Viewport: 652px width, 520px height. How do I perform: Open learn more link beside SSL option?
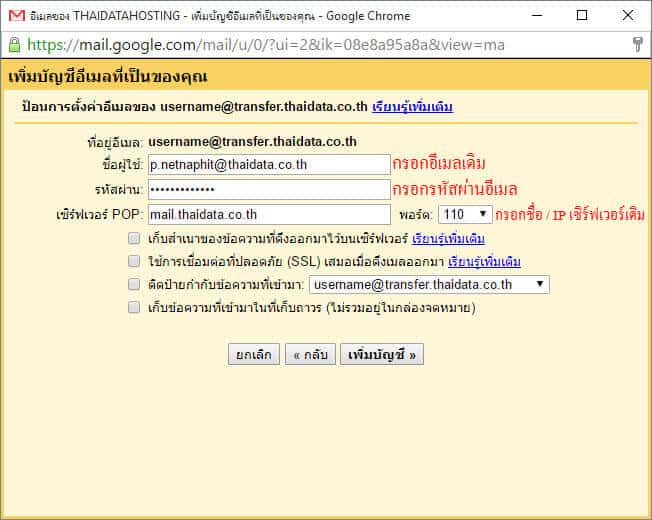point(484,261)
